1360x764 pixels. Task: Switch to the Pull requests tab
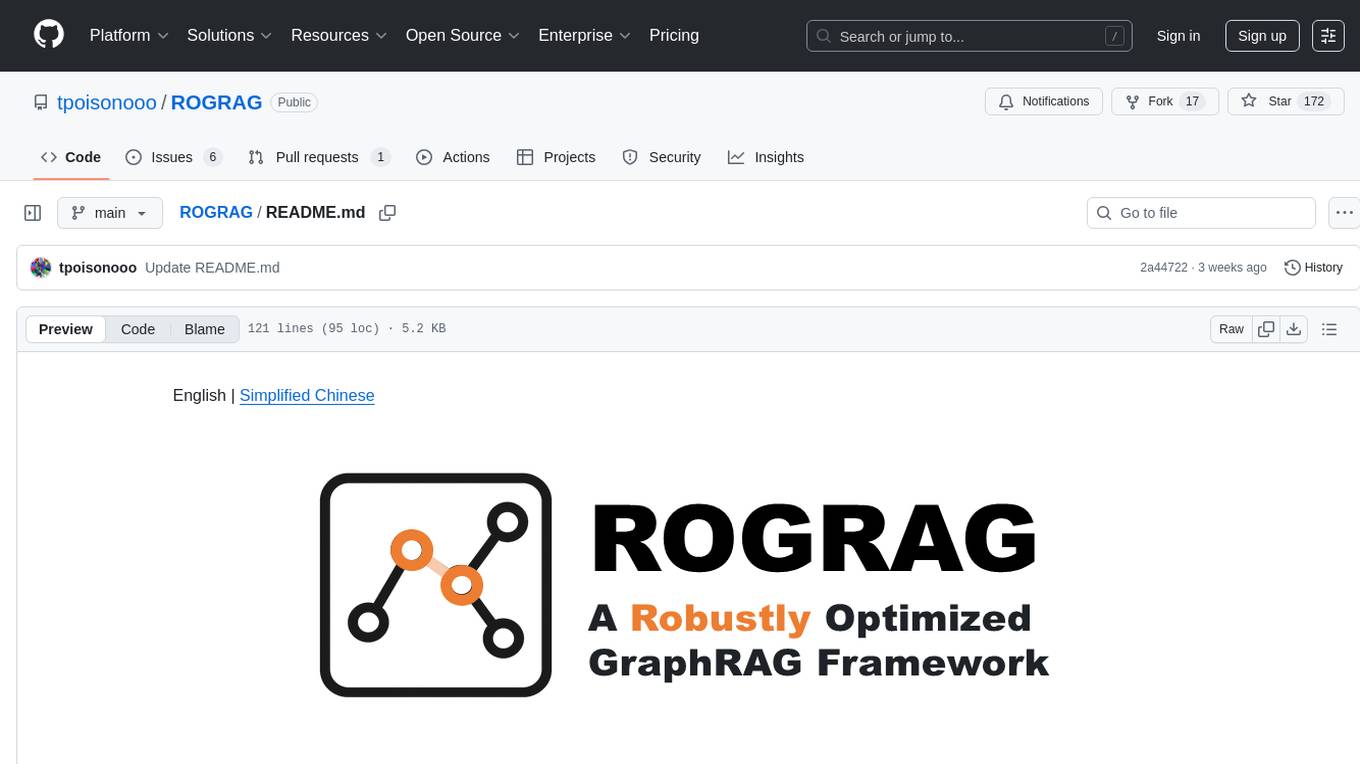(x=319, y=157)
